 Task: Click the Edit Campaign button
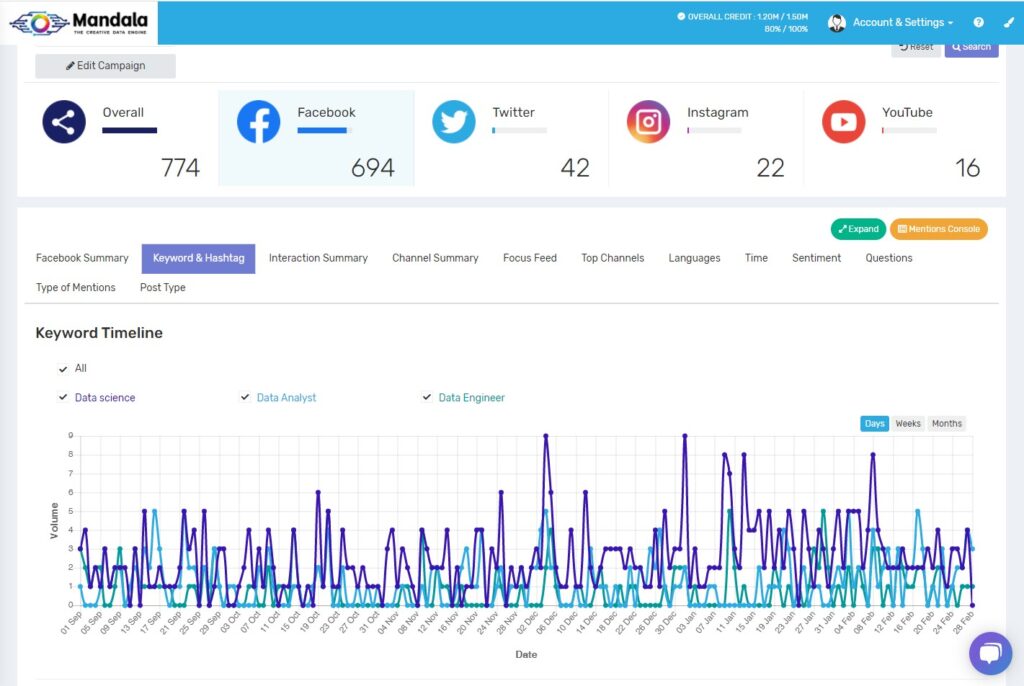(x=105, y=66)
